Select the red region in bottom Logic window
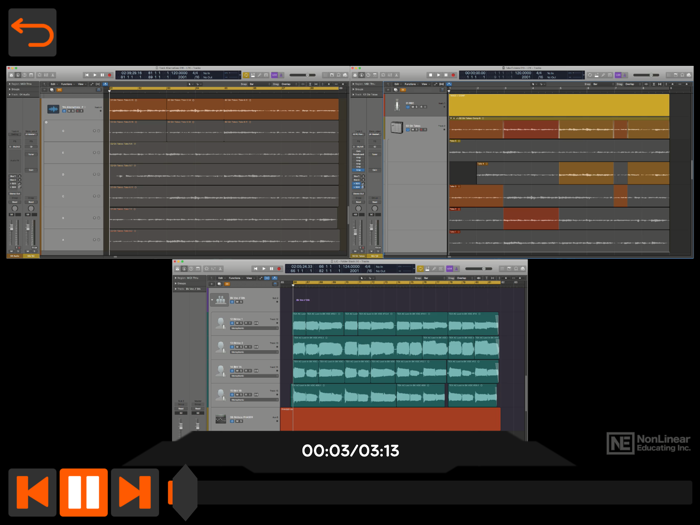This screenshot has width=700, height=525. 391,419
